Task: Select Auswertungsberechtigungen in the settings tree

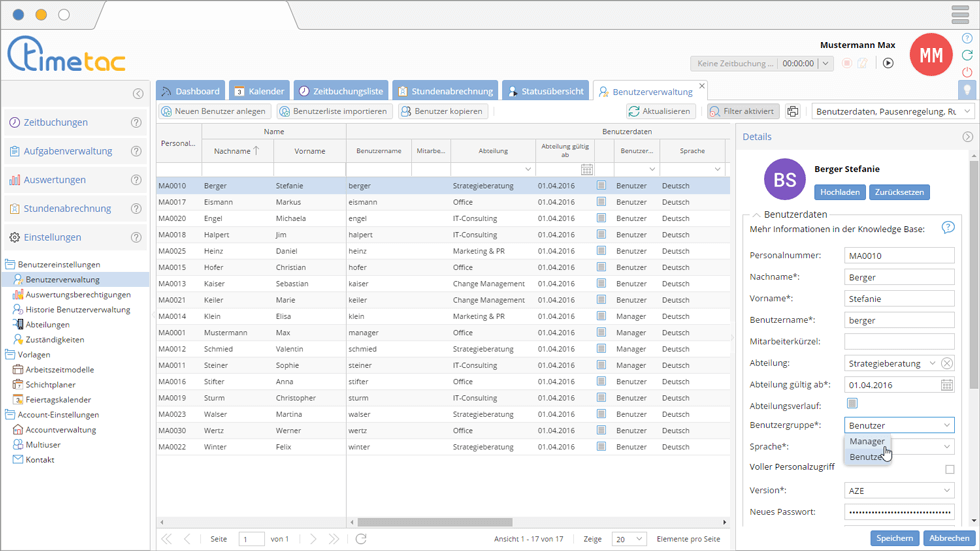Action: click(78, 295)
